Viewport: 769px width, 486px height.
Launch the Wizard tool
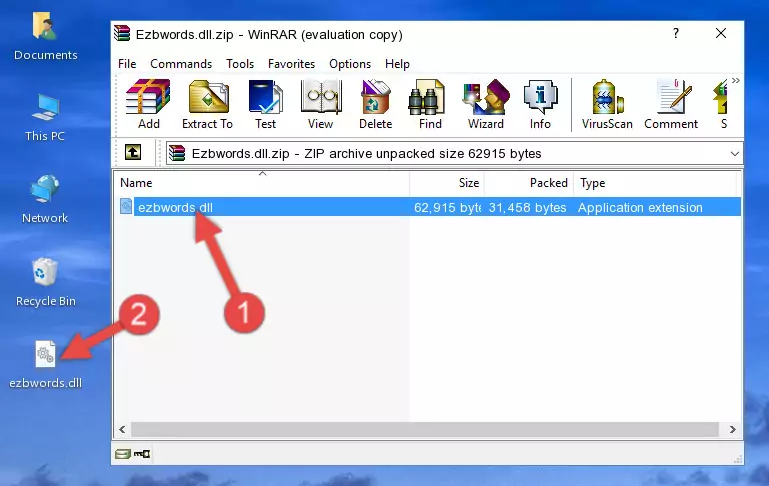486,104
